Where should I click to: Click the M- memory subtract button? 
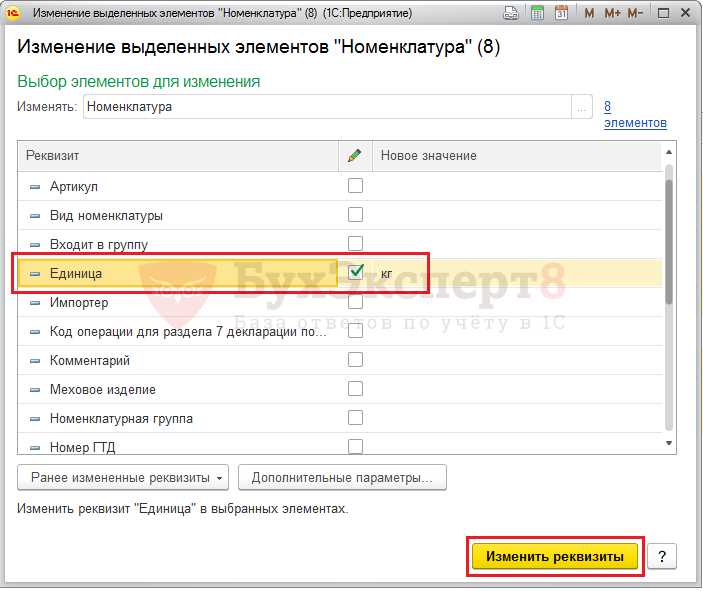coord(635,13)
